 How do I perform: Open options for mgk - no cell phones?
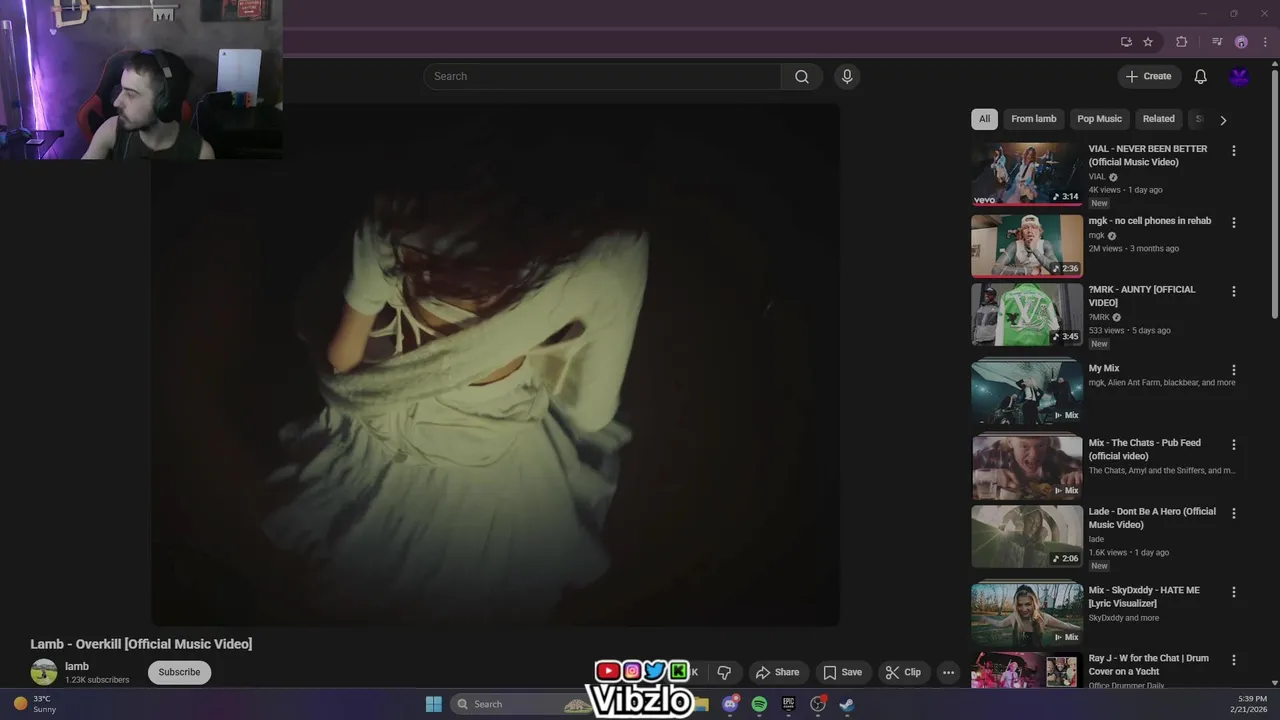(x=1233, y=223)
